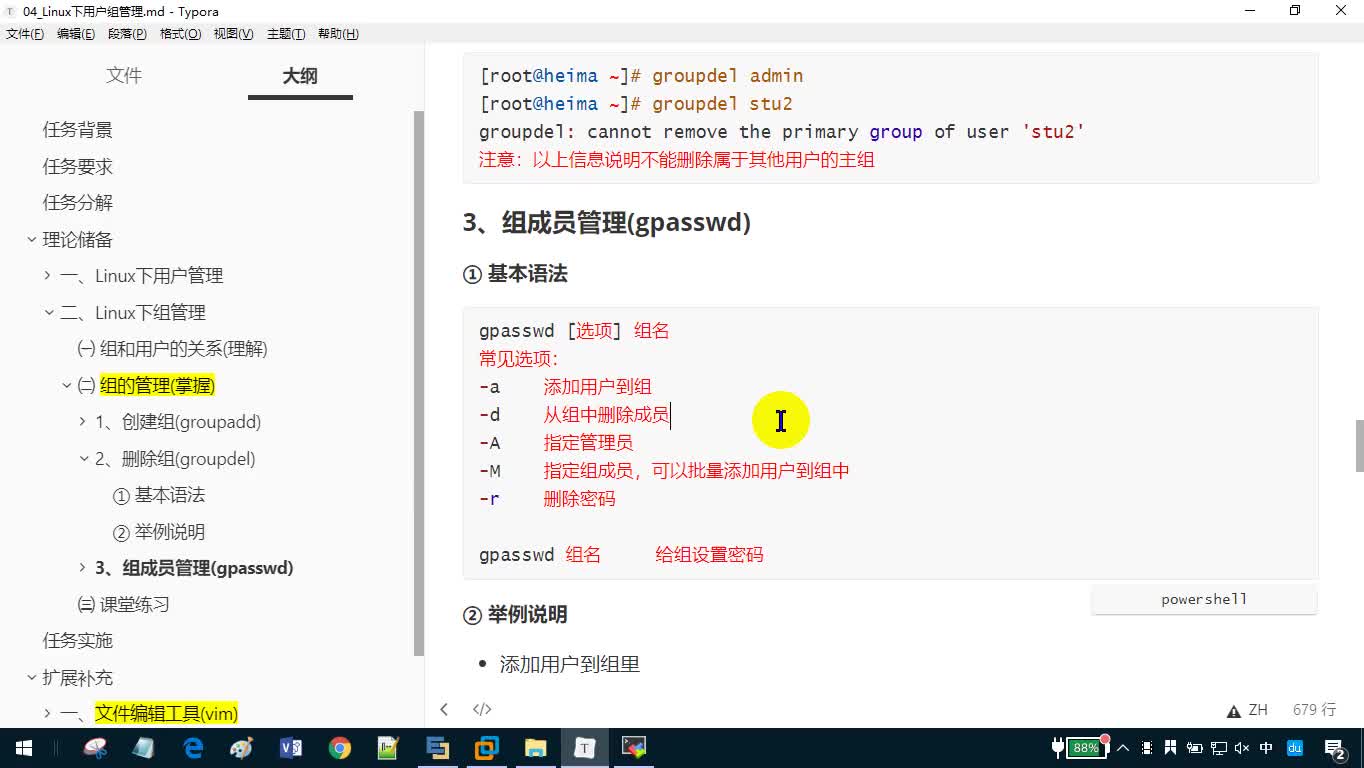The height and width of the screenshot is (768, 1364).
Task: Hide the sidebar with back arrow
Action: tap(444, 709)
